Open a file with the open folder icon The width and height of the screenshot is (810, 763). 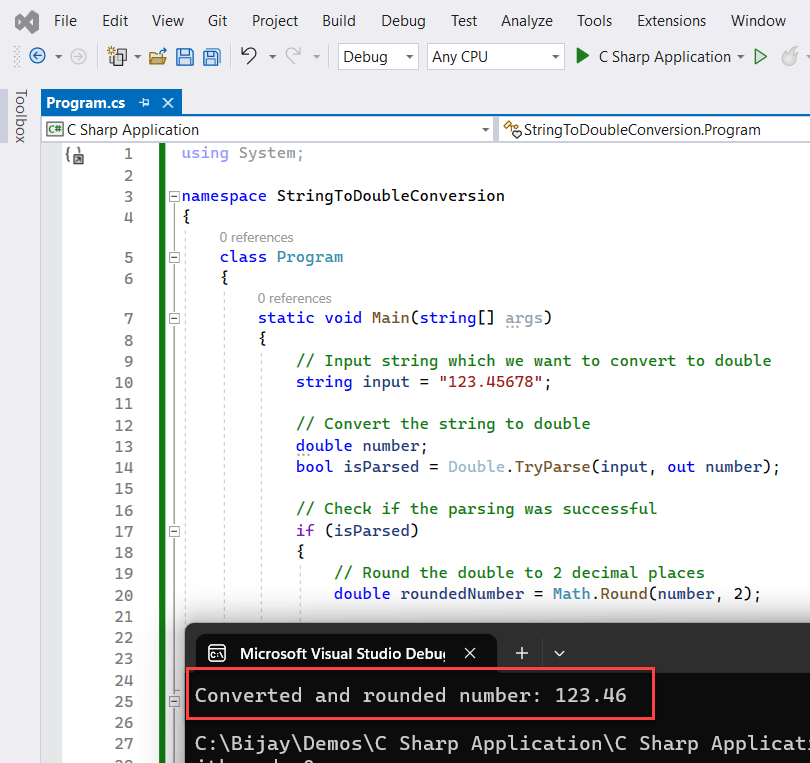158,57
